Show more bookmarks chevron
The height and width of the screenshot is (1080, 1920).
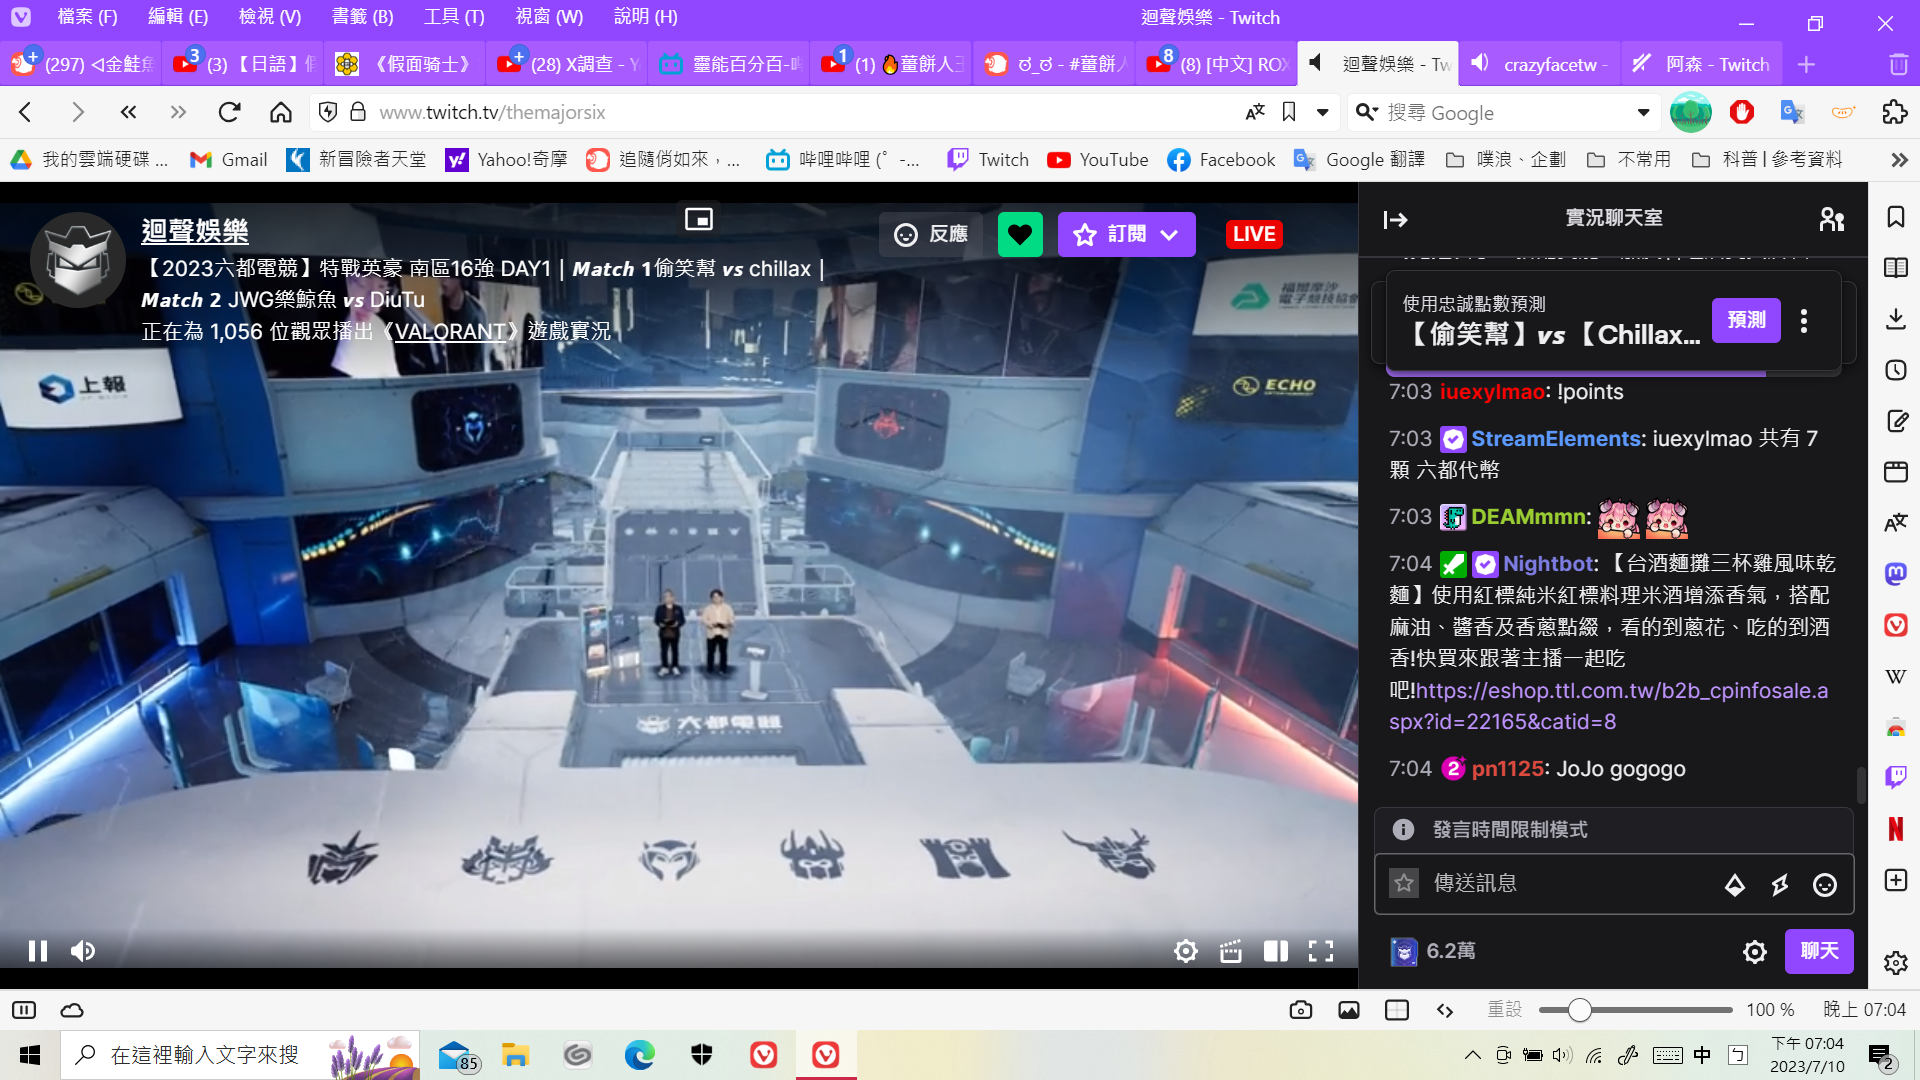coord(1899,160)
